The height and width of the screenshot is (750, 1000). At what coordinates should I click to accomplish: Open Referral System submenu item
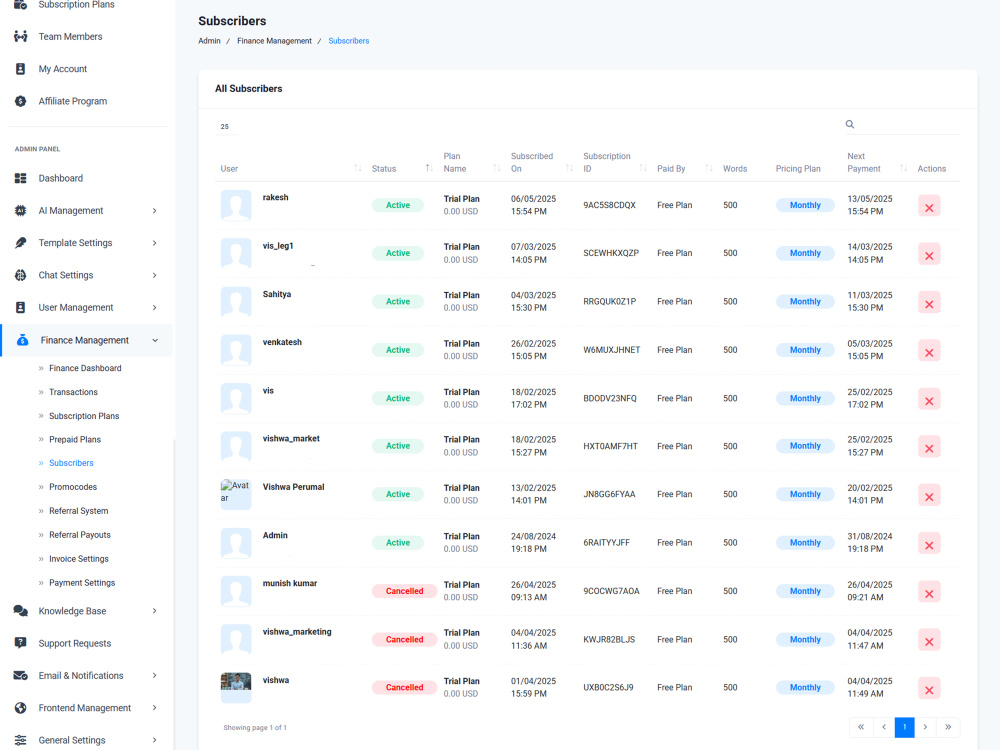[x=78, y=511]
